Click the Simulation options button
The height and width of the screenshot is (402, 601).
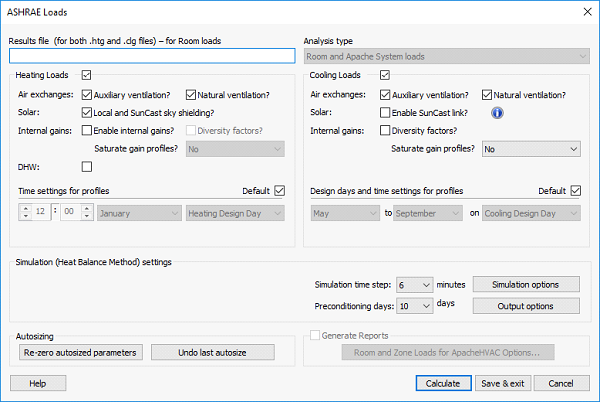[x=526, y=285]
